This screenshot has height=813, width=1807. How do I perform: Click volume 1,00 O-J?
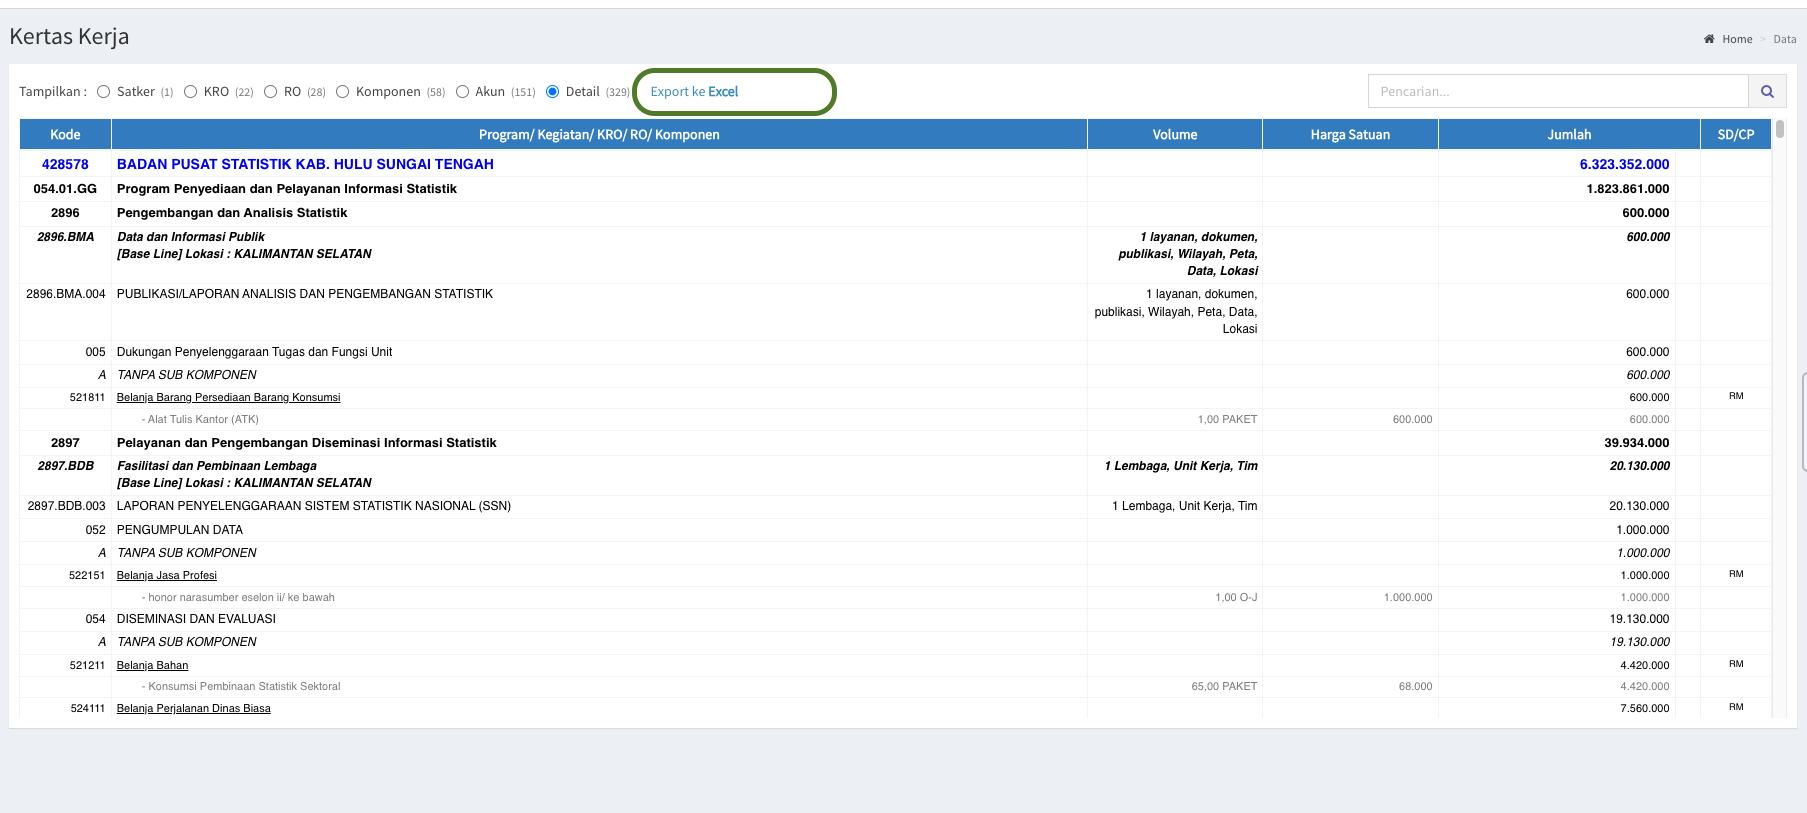1236,598
